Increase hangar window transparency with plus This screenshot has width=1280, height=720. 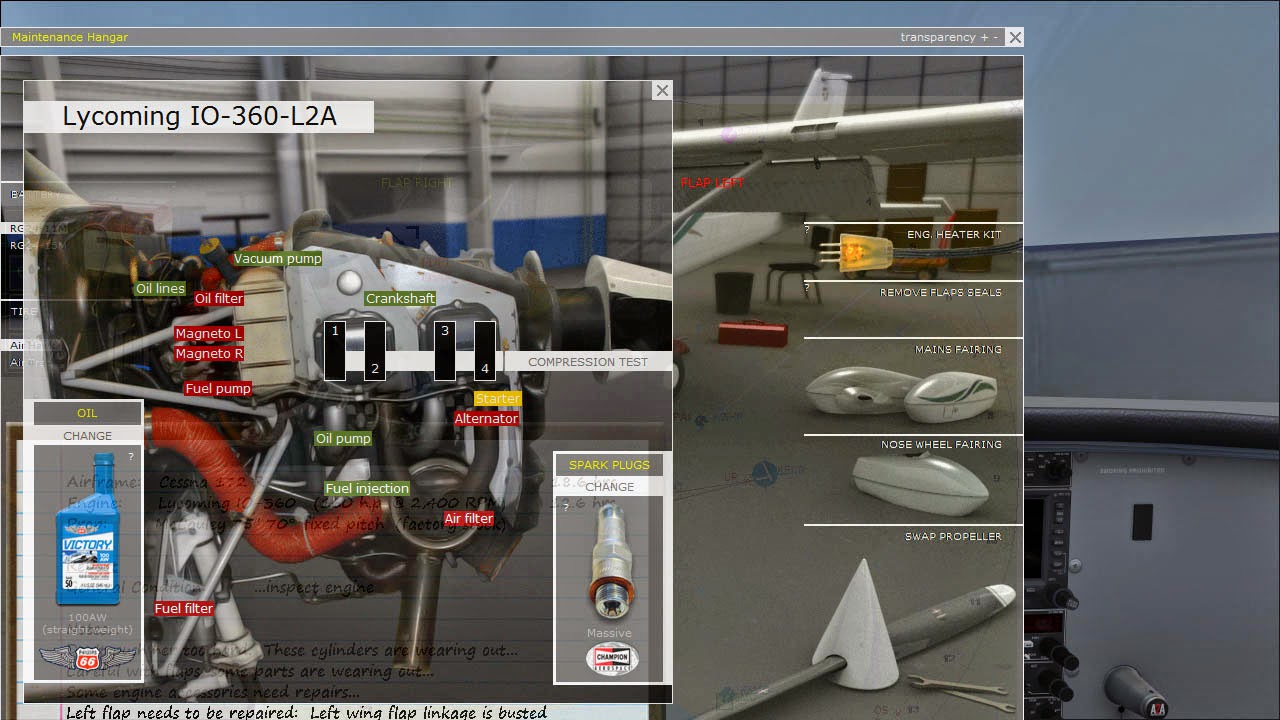click(x=984, y=37)
